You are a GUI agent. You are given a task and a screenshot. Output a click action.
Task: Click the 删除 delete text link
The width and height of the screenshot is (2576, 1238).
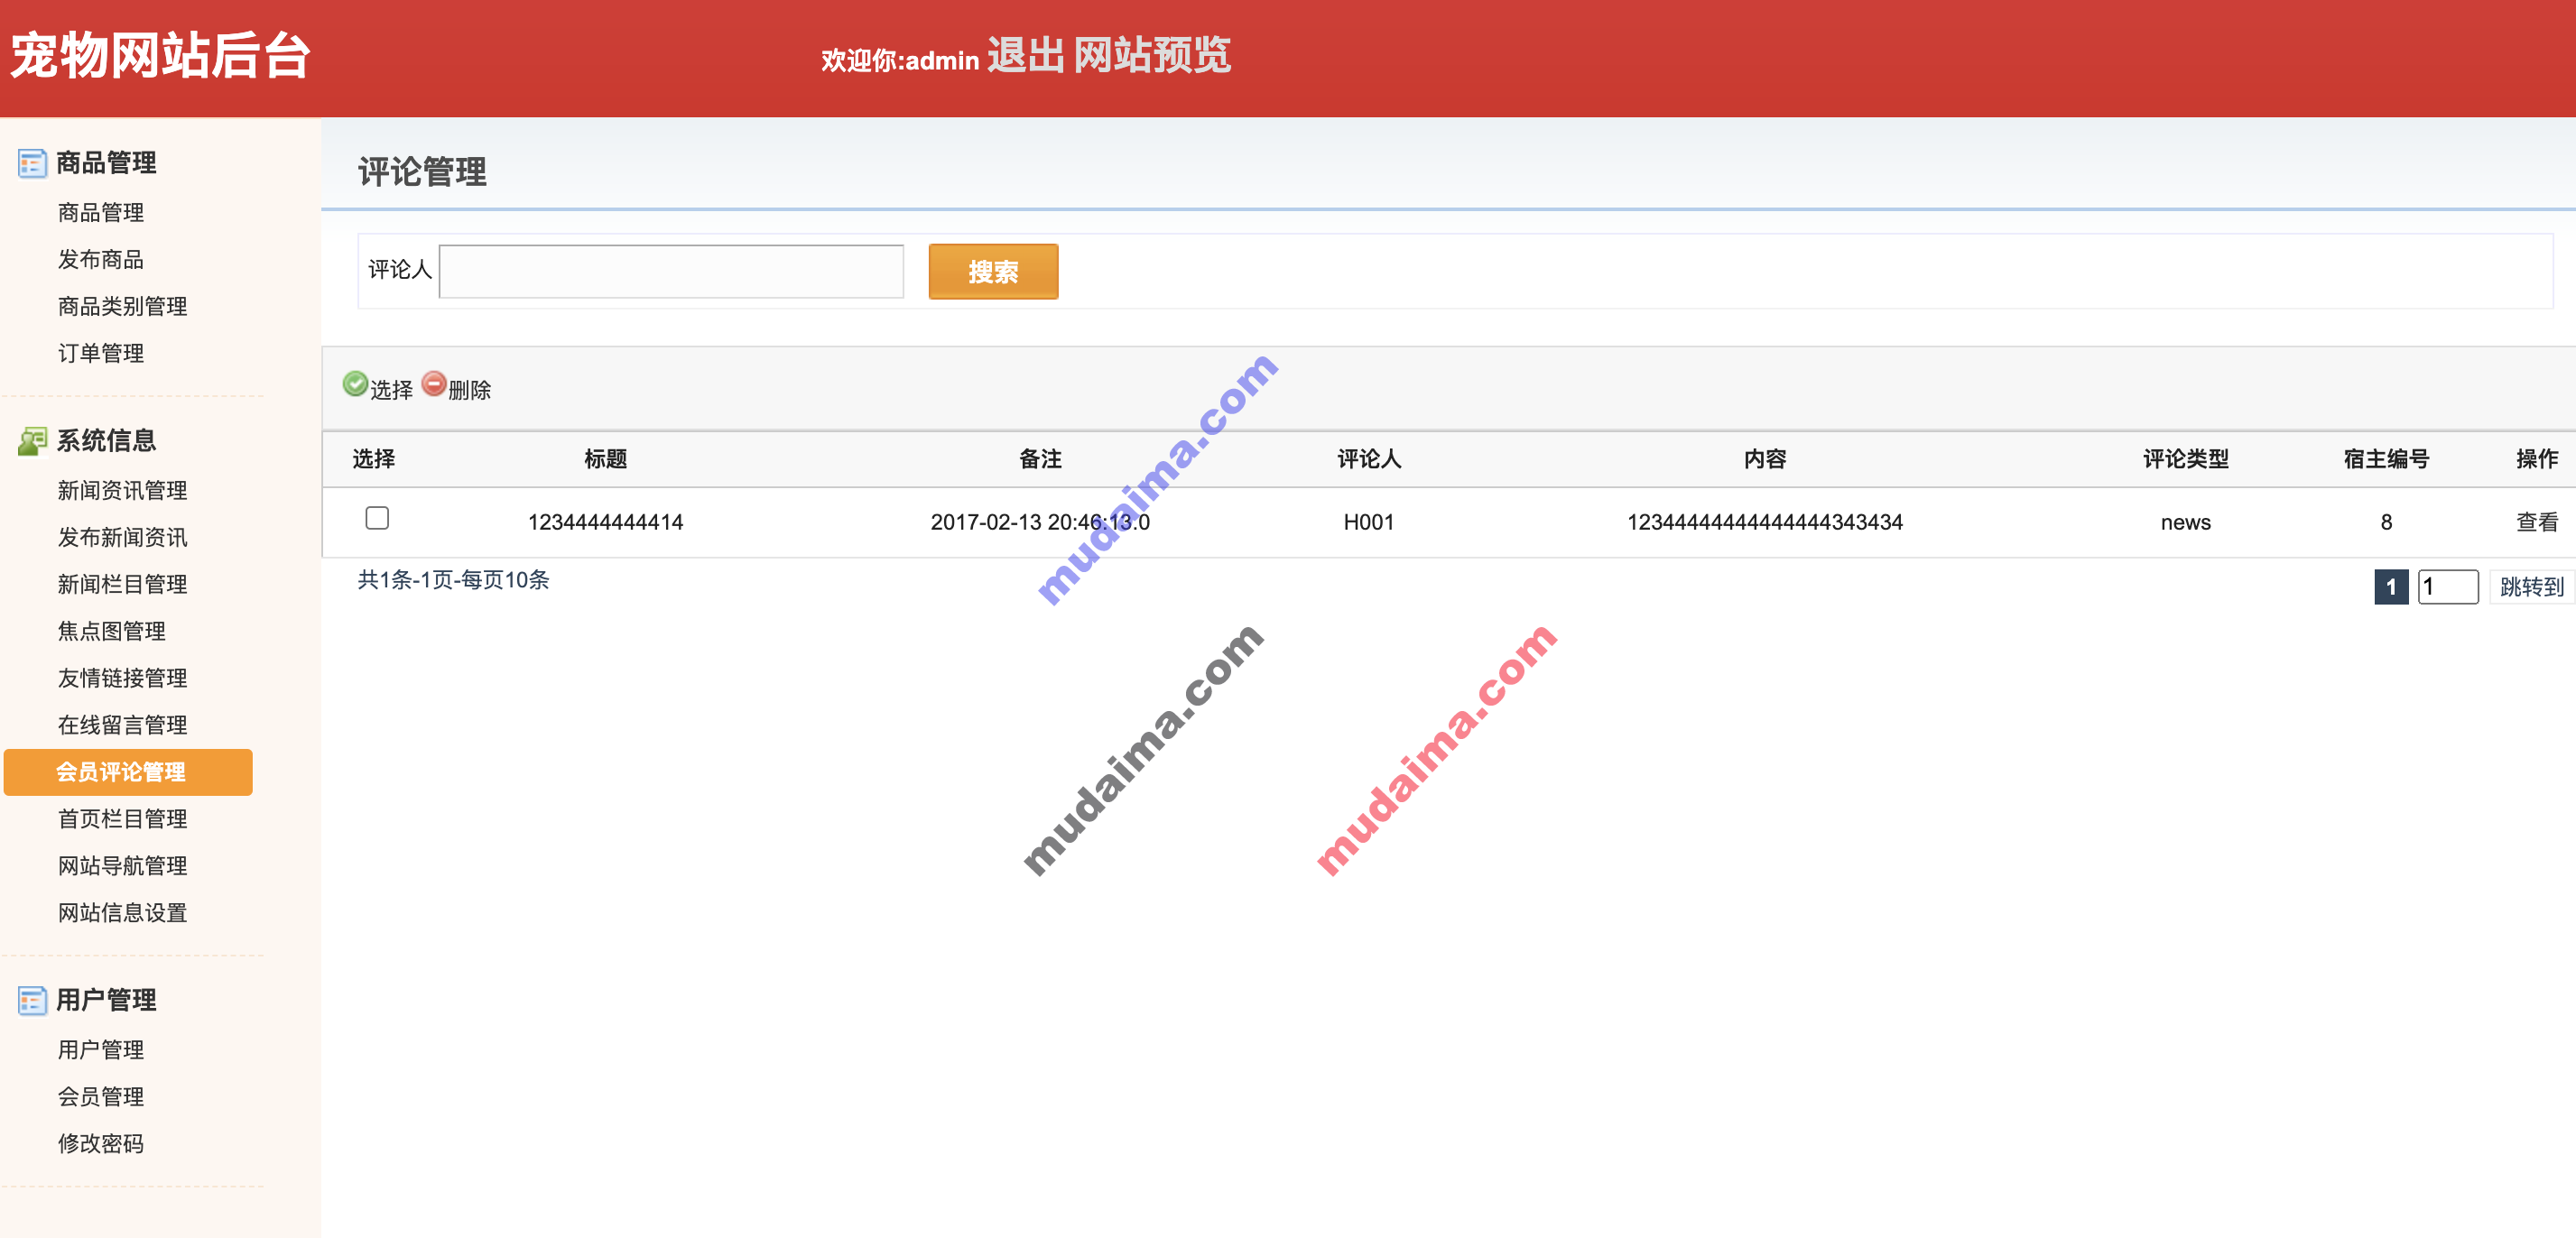[x=470, y=391]
